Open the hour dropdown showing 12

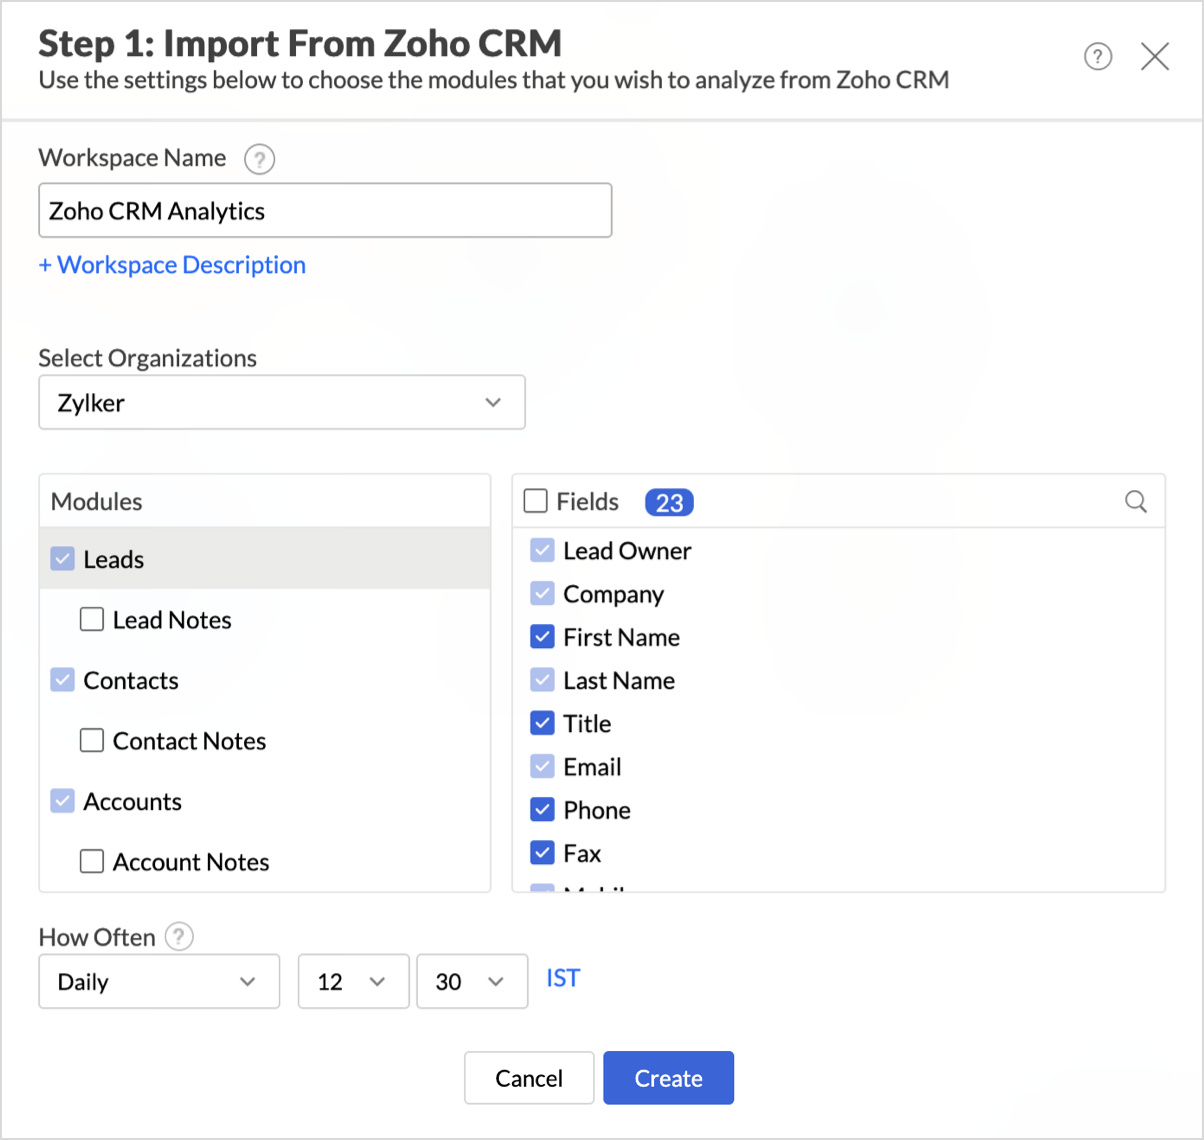(353, 982)
